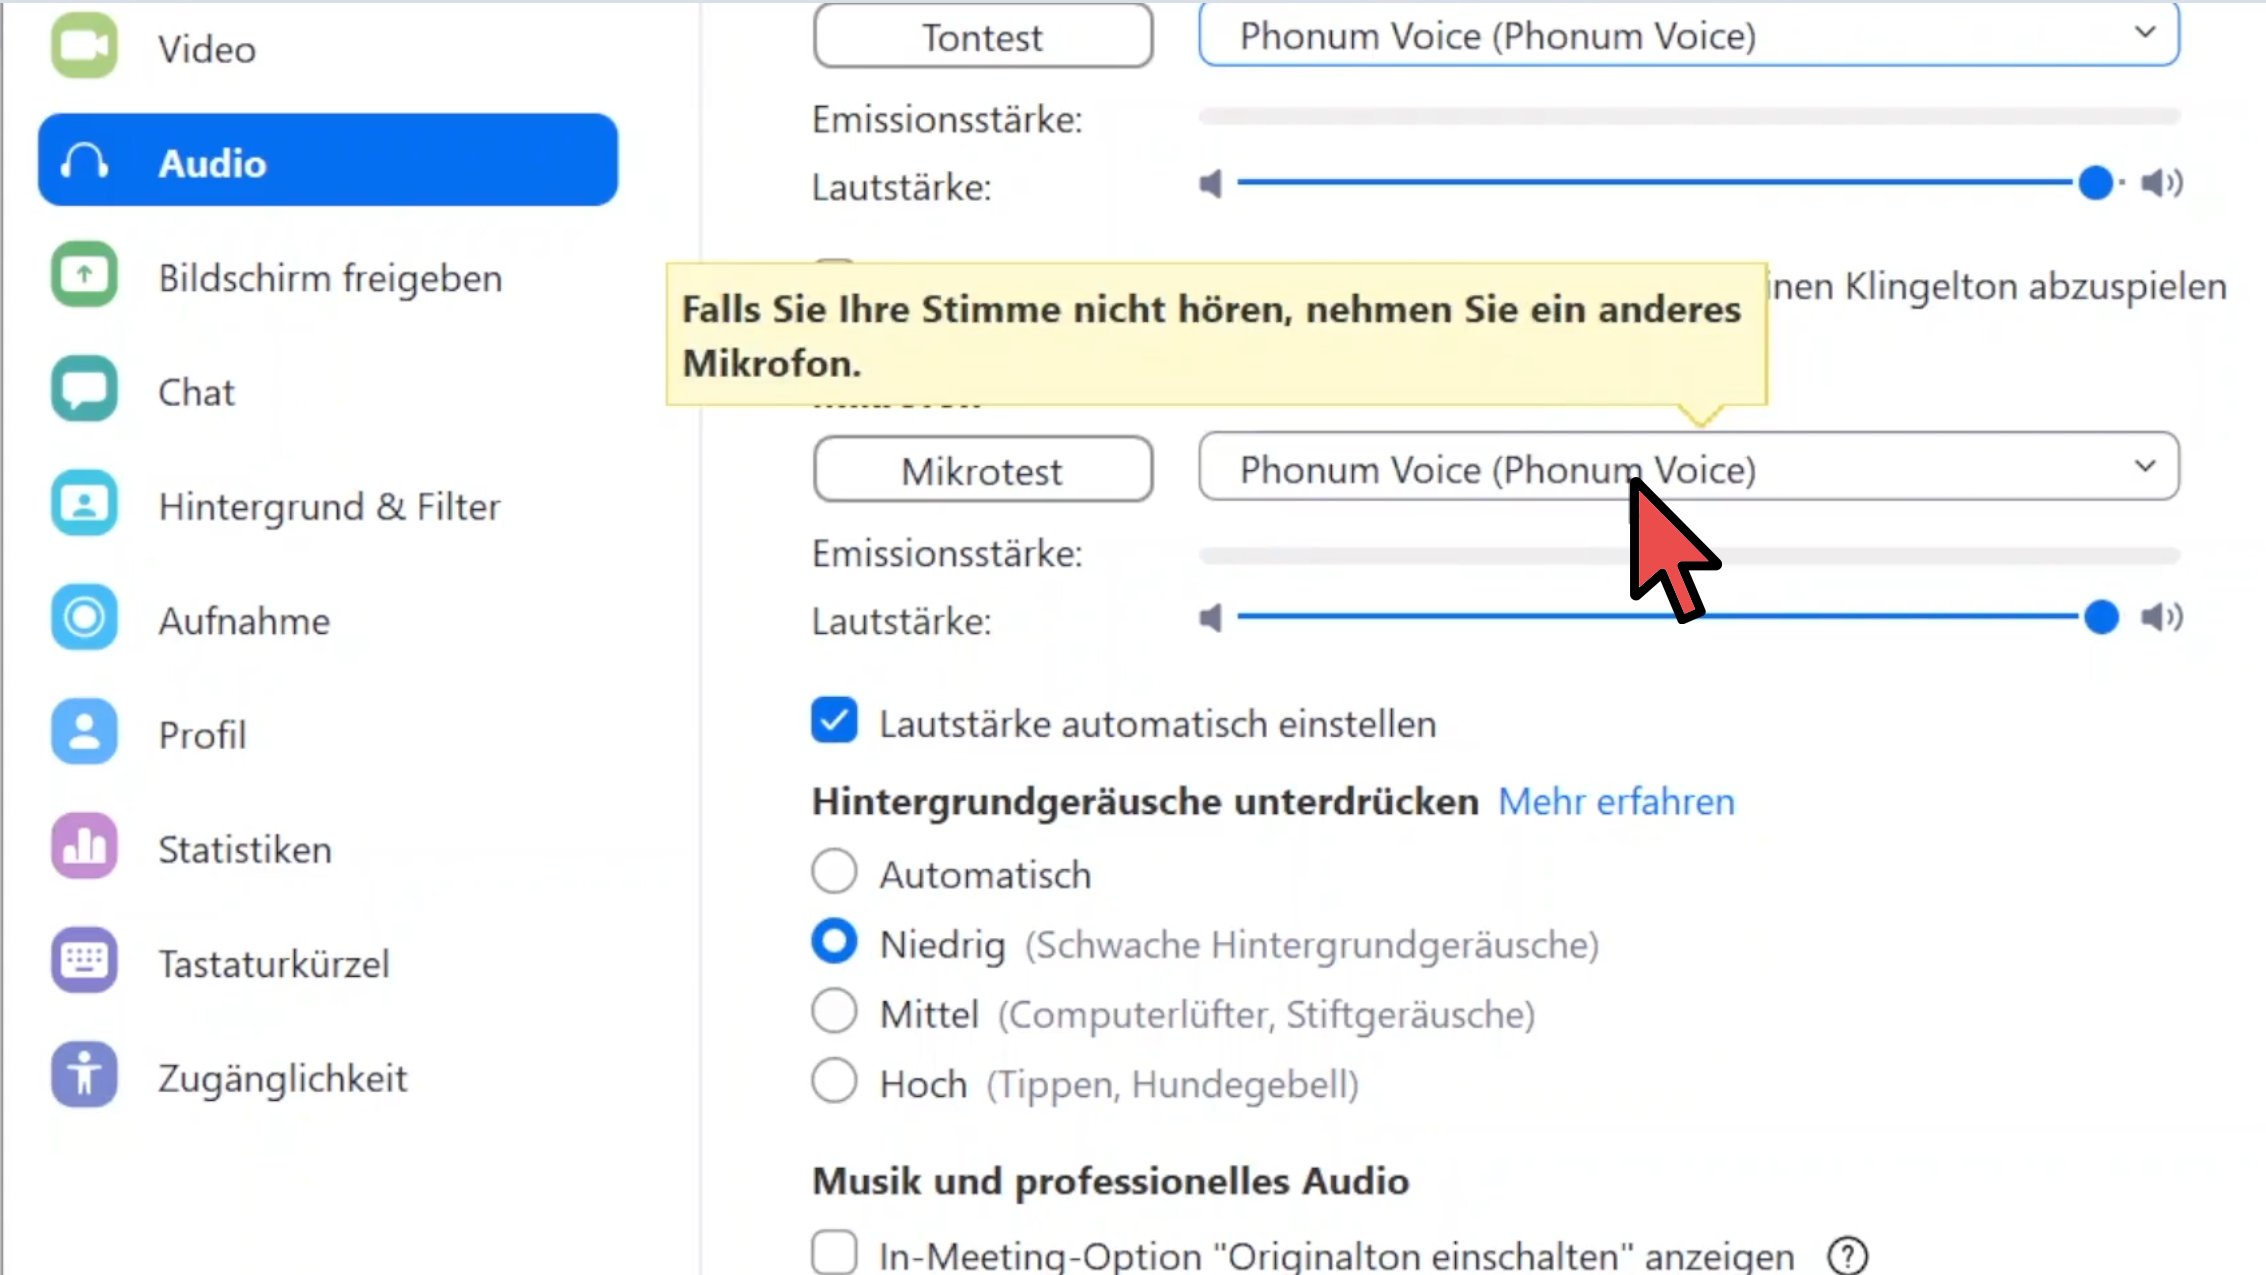Click the Tastaturkürzel keyboard icon
This screenshot has height=1275, width=2266.
pos(84,961)
